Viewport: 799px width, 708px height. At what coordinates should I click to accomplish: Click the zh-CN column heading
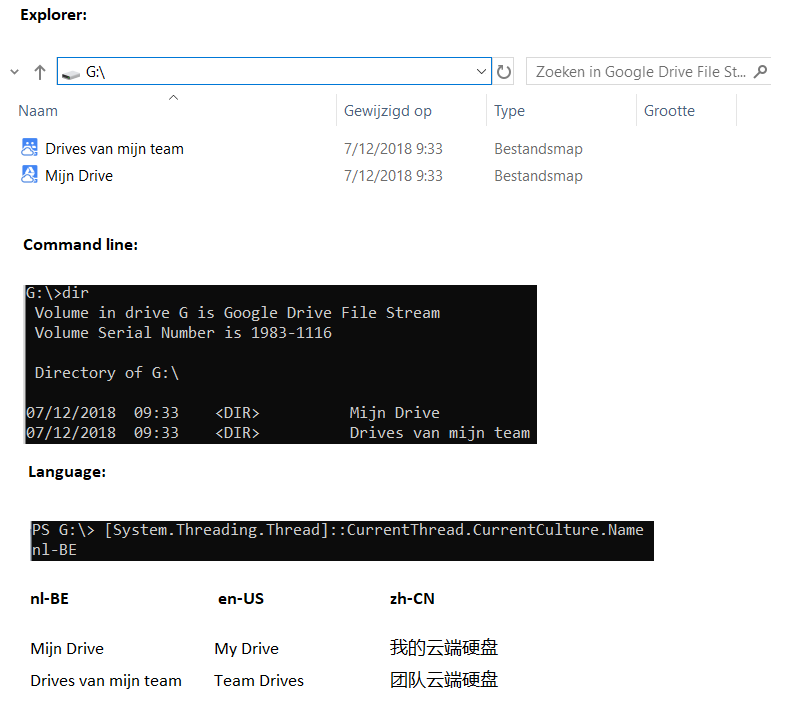coord(412,598)
